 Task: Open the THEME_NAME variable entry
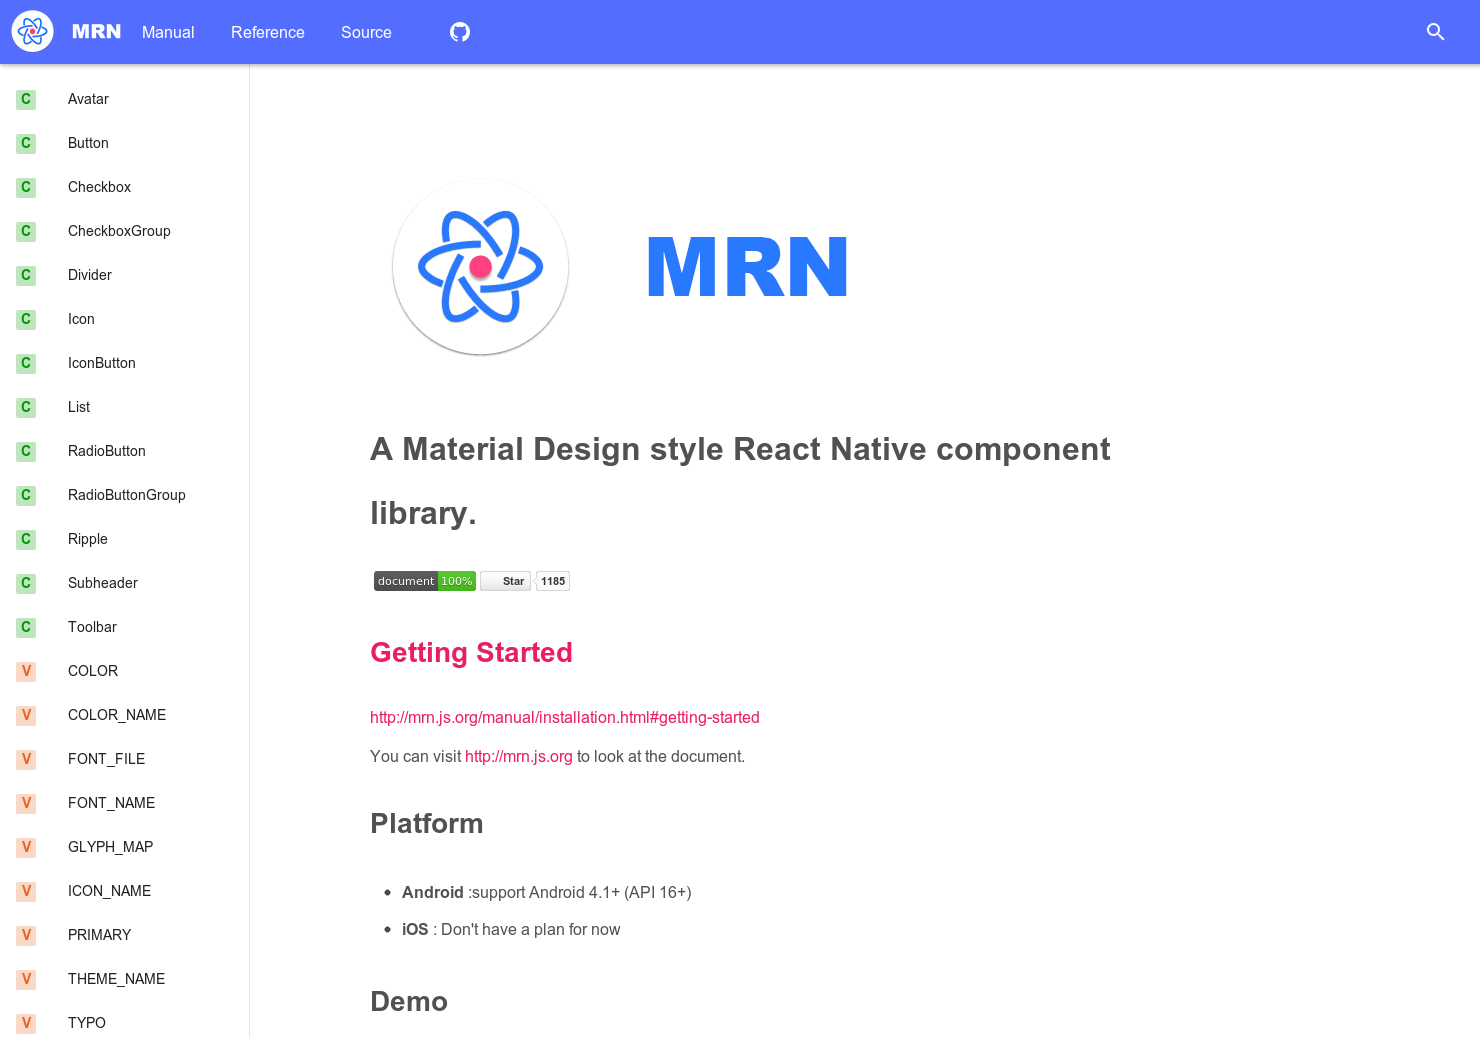116,979
